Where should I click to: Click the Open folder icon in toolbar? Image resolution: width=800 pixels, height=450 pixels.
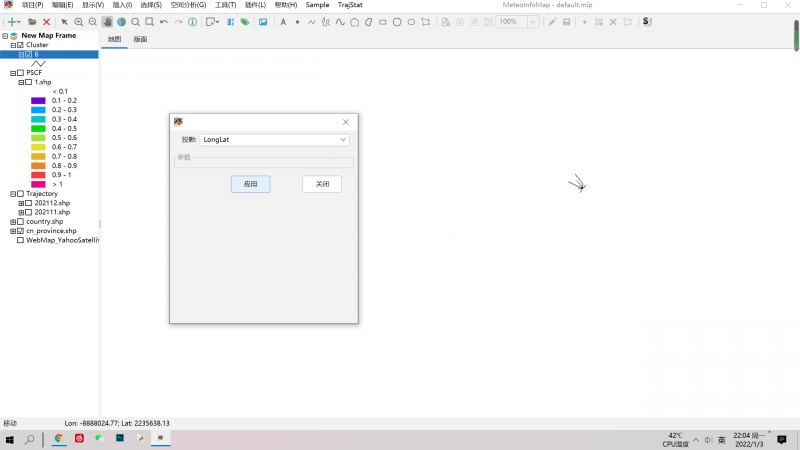32,21
